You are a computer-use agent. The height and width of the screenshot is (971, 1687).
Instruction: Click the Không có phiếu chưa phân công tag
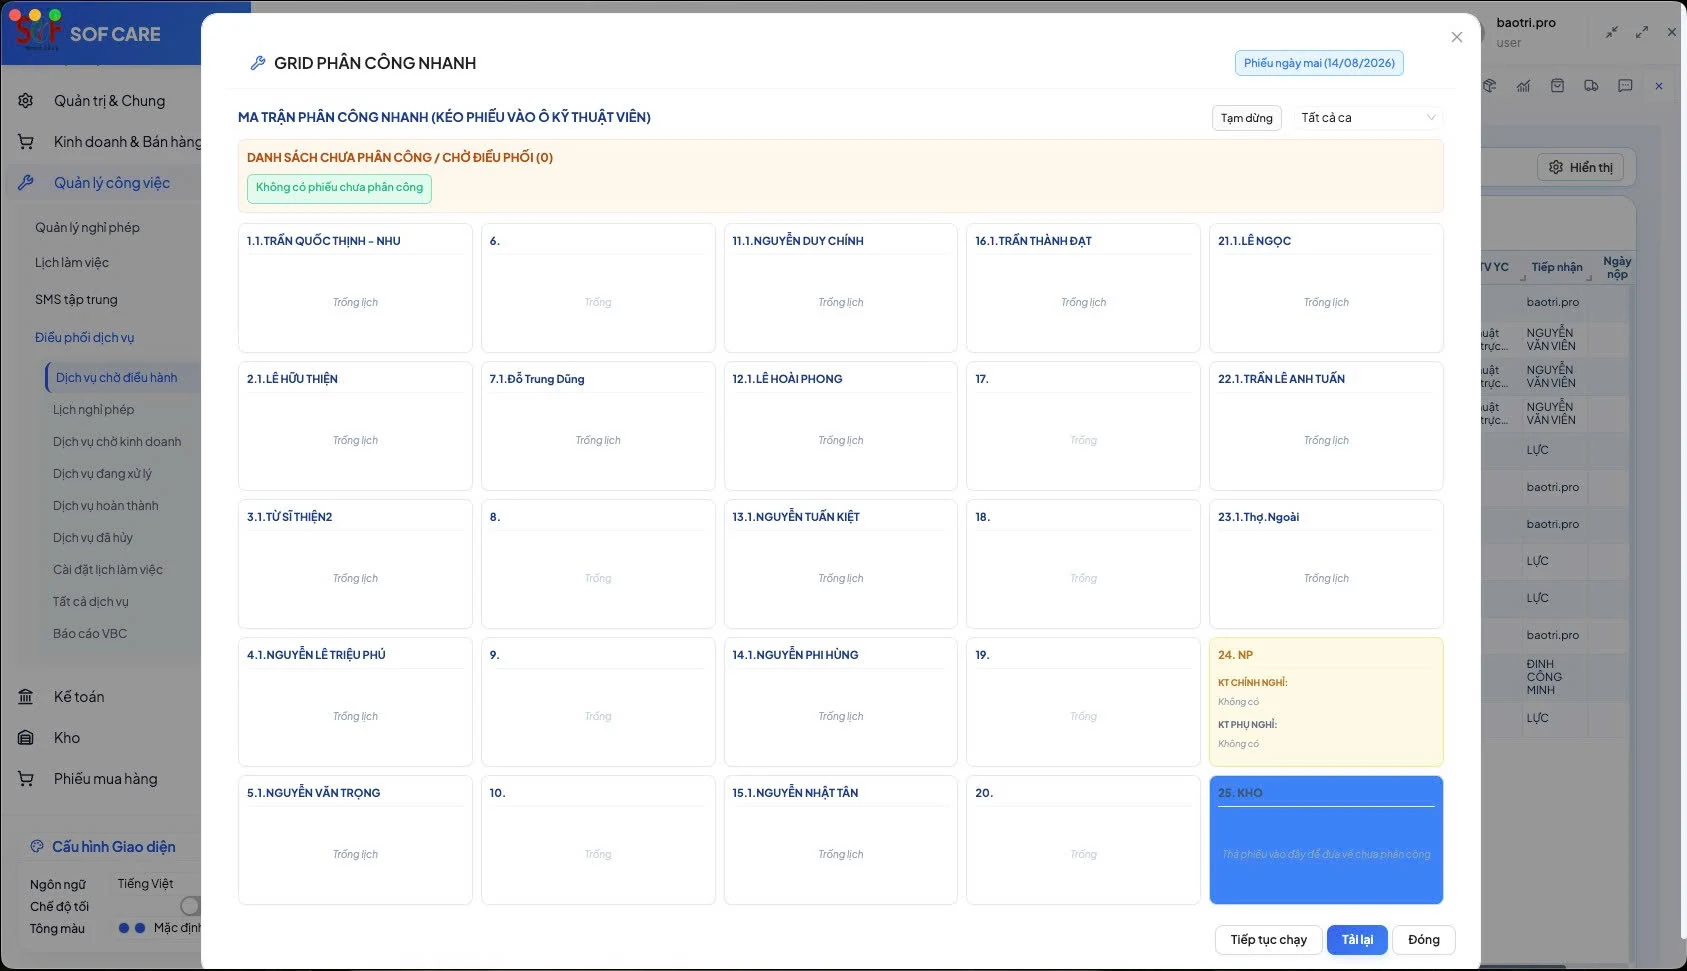point(339,188)
